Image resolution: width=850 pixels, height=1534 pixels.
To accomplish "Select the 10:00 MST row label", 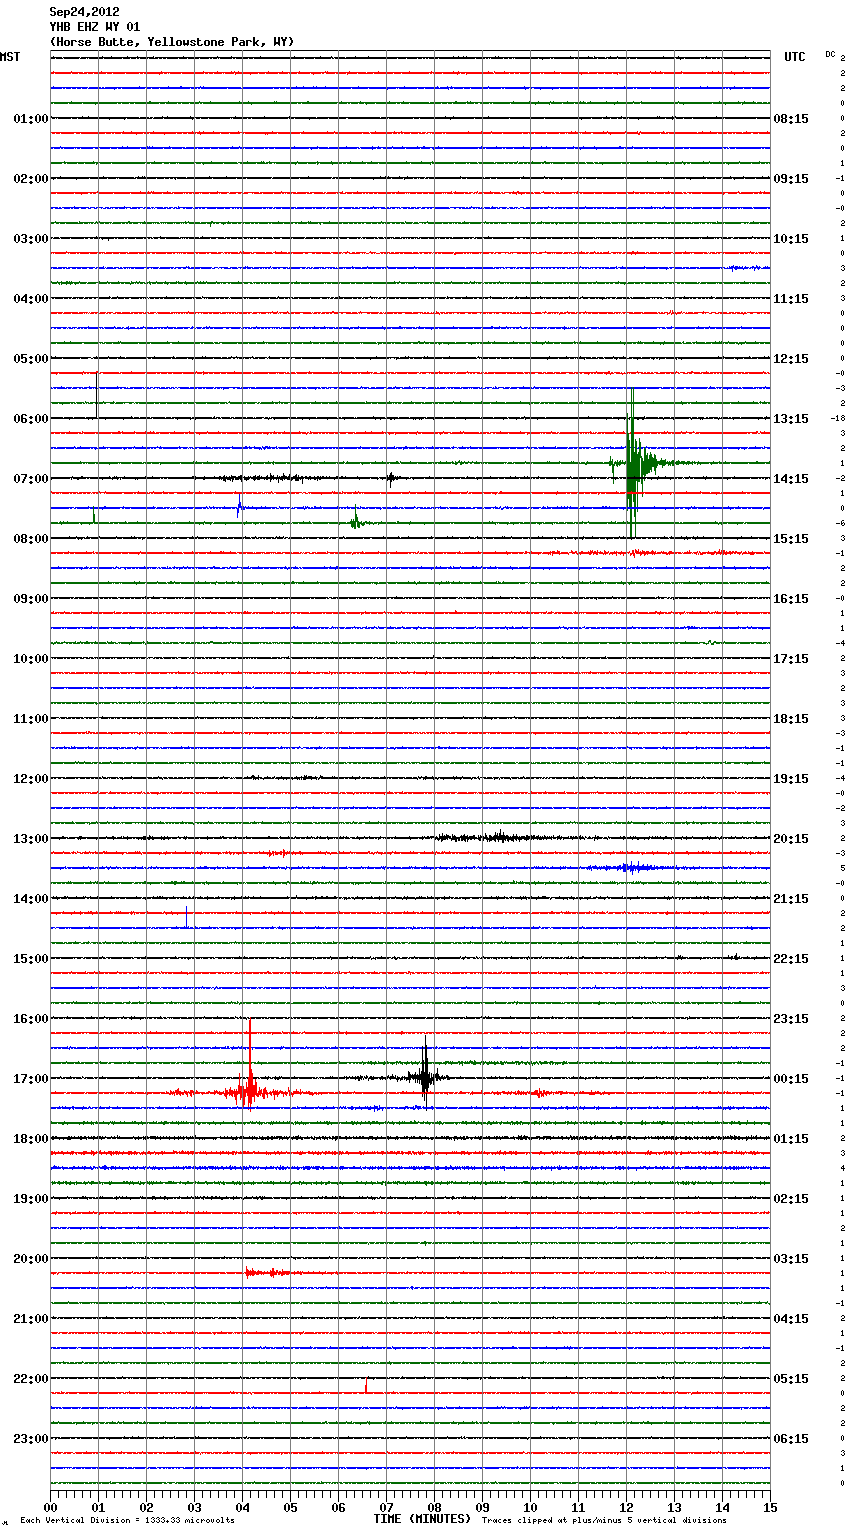I will point(30,659).
